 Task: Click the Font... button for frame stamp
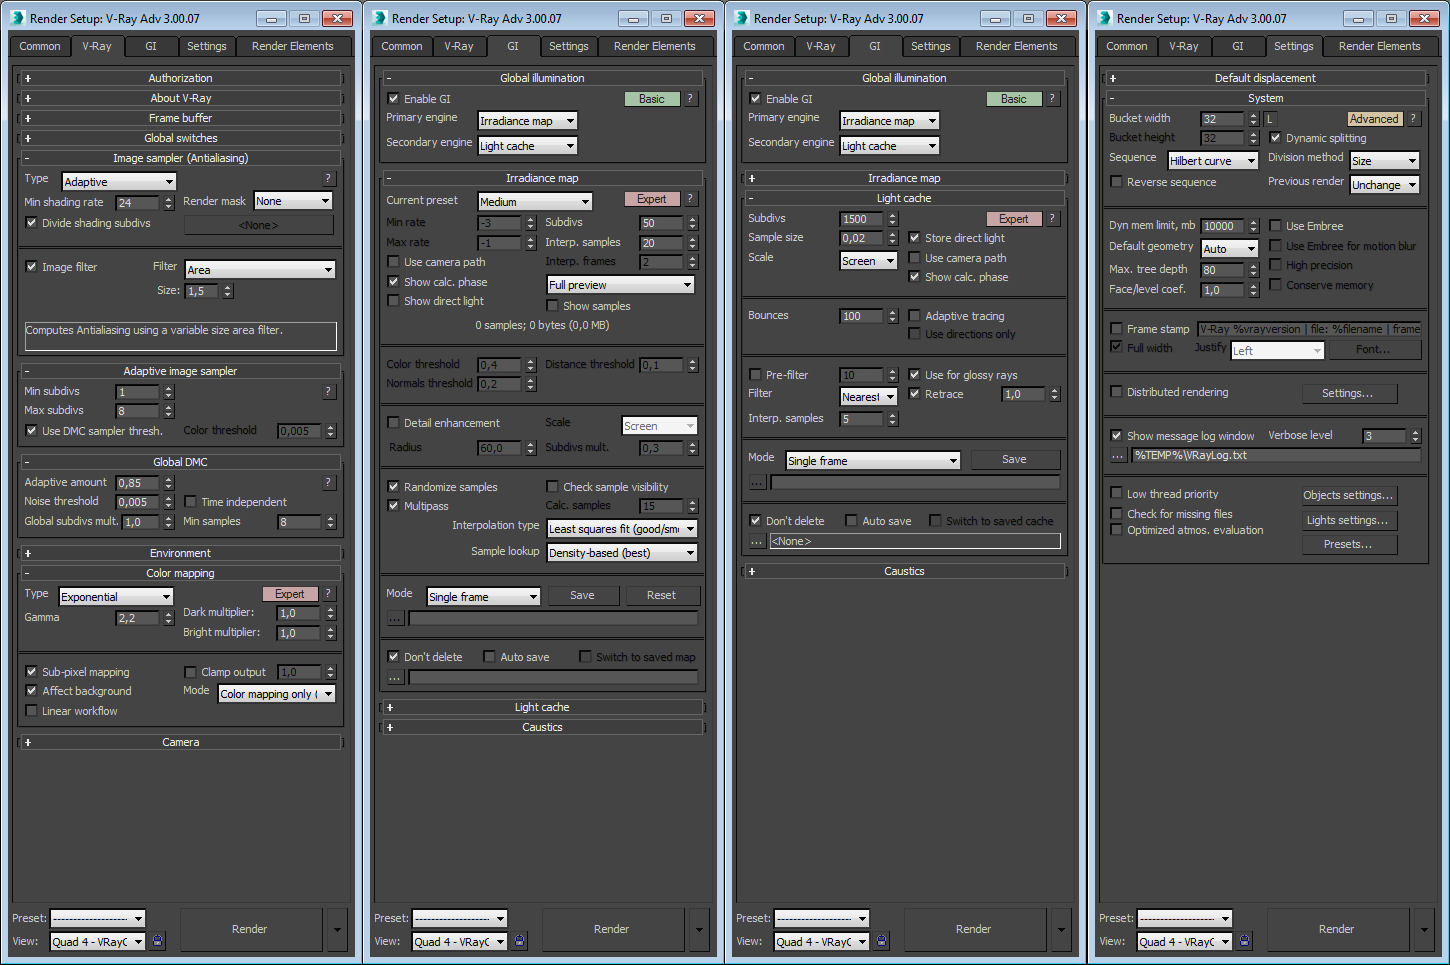[x=1373, y=349]
